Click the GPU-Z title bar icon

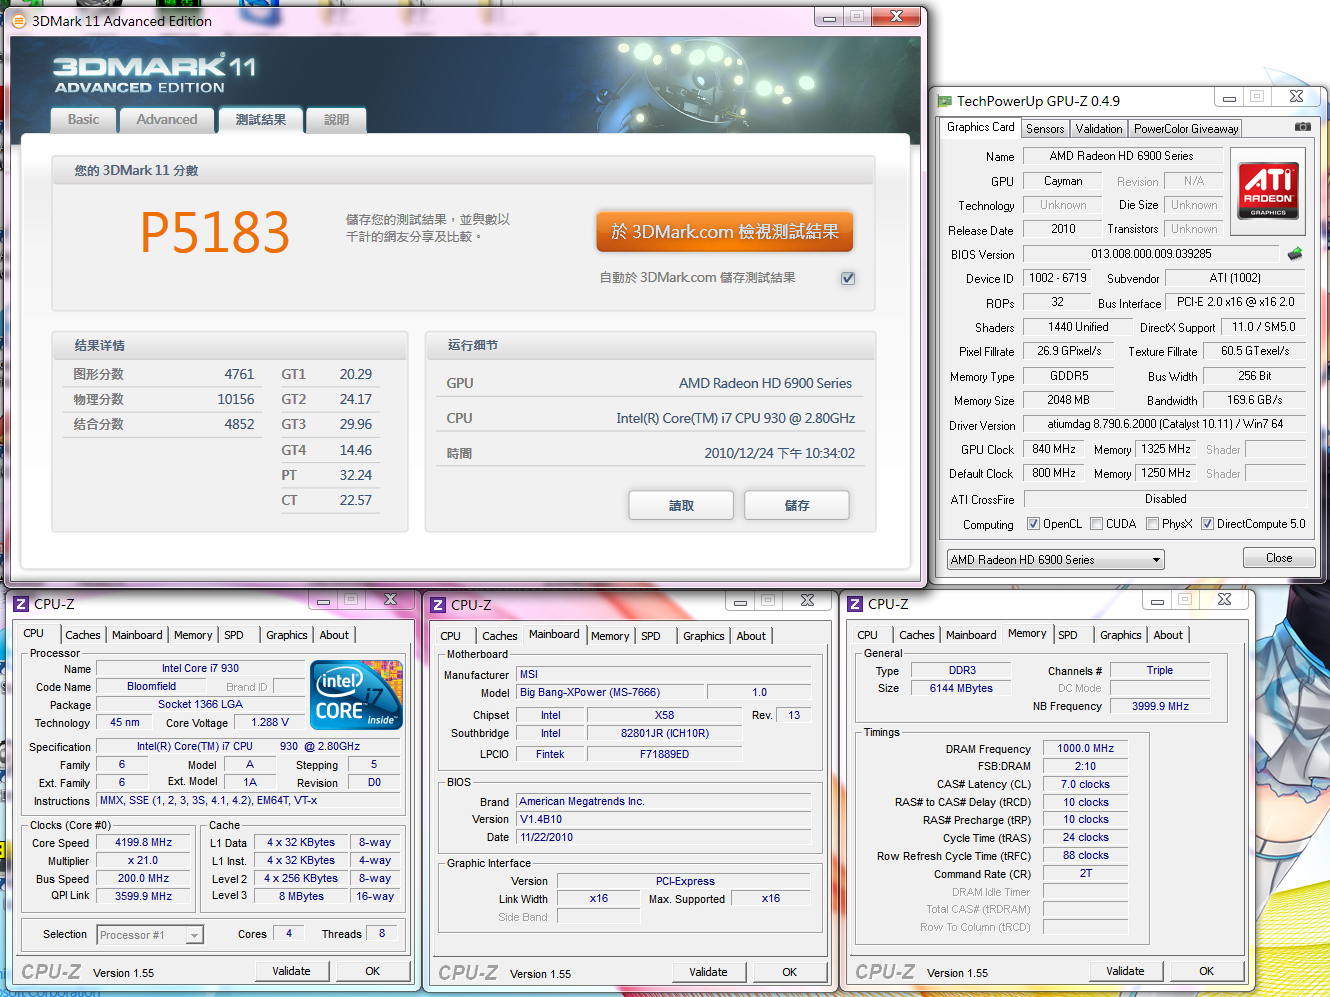944,101
